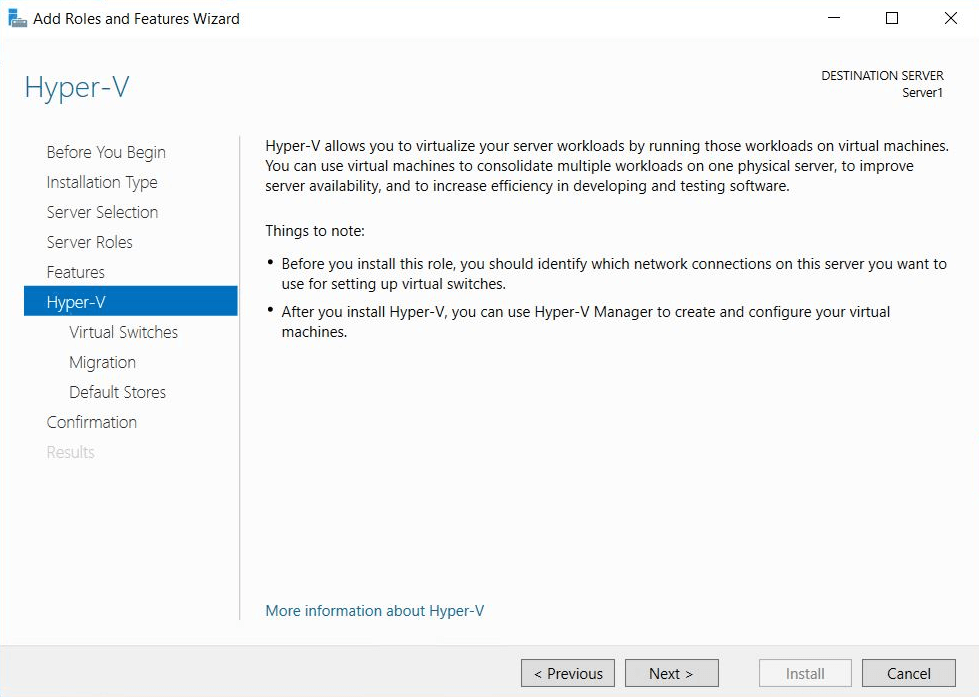Select Before You Begin in the sidebar
This screenshot has width=979, height=697.
tap(105, 152)
